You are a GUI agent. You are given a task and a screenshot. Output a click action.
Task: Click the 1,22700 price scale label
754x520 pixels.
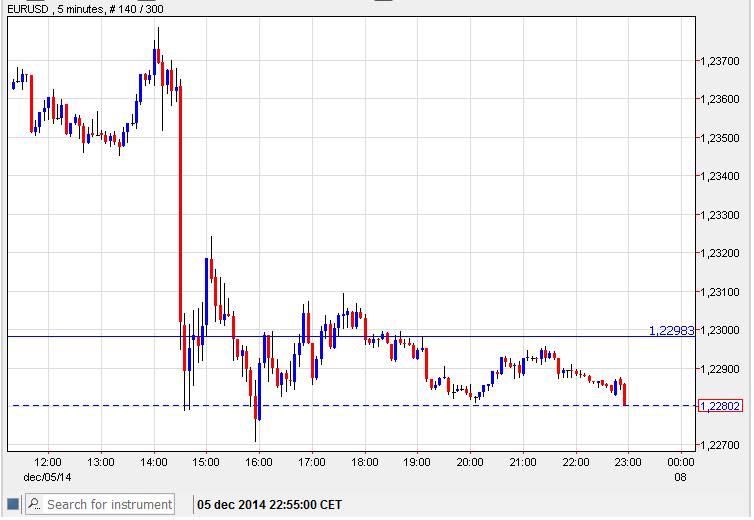[720, 446]
